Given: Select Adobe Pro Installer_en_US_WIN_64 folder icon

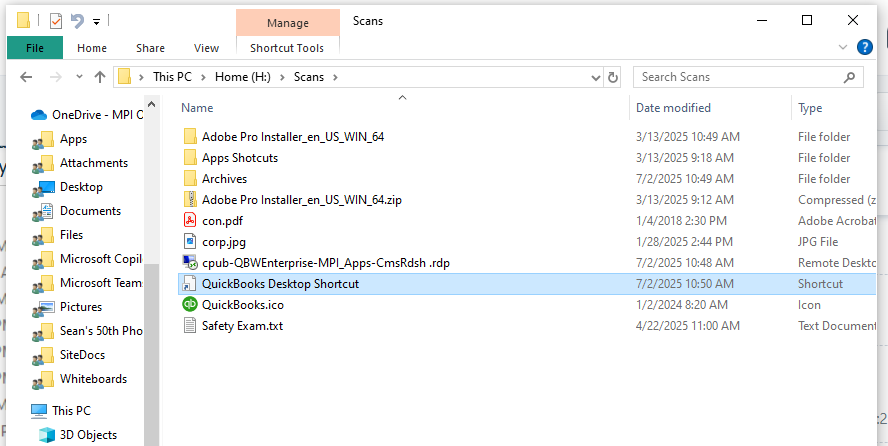Looking at the screenshot, I should [x=190, y=136].
